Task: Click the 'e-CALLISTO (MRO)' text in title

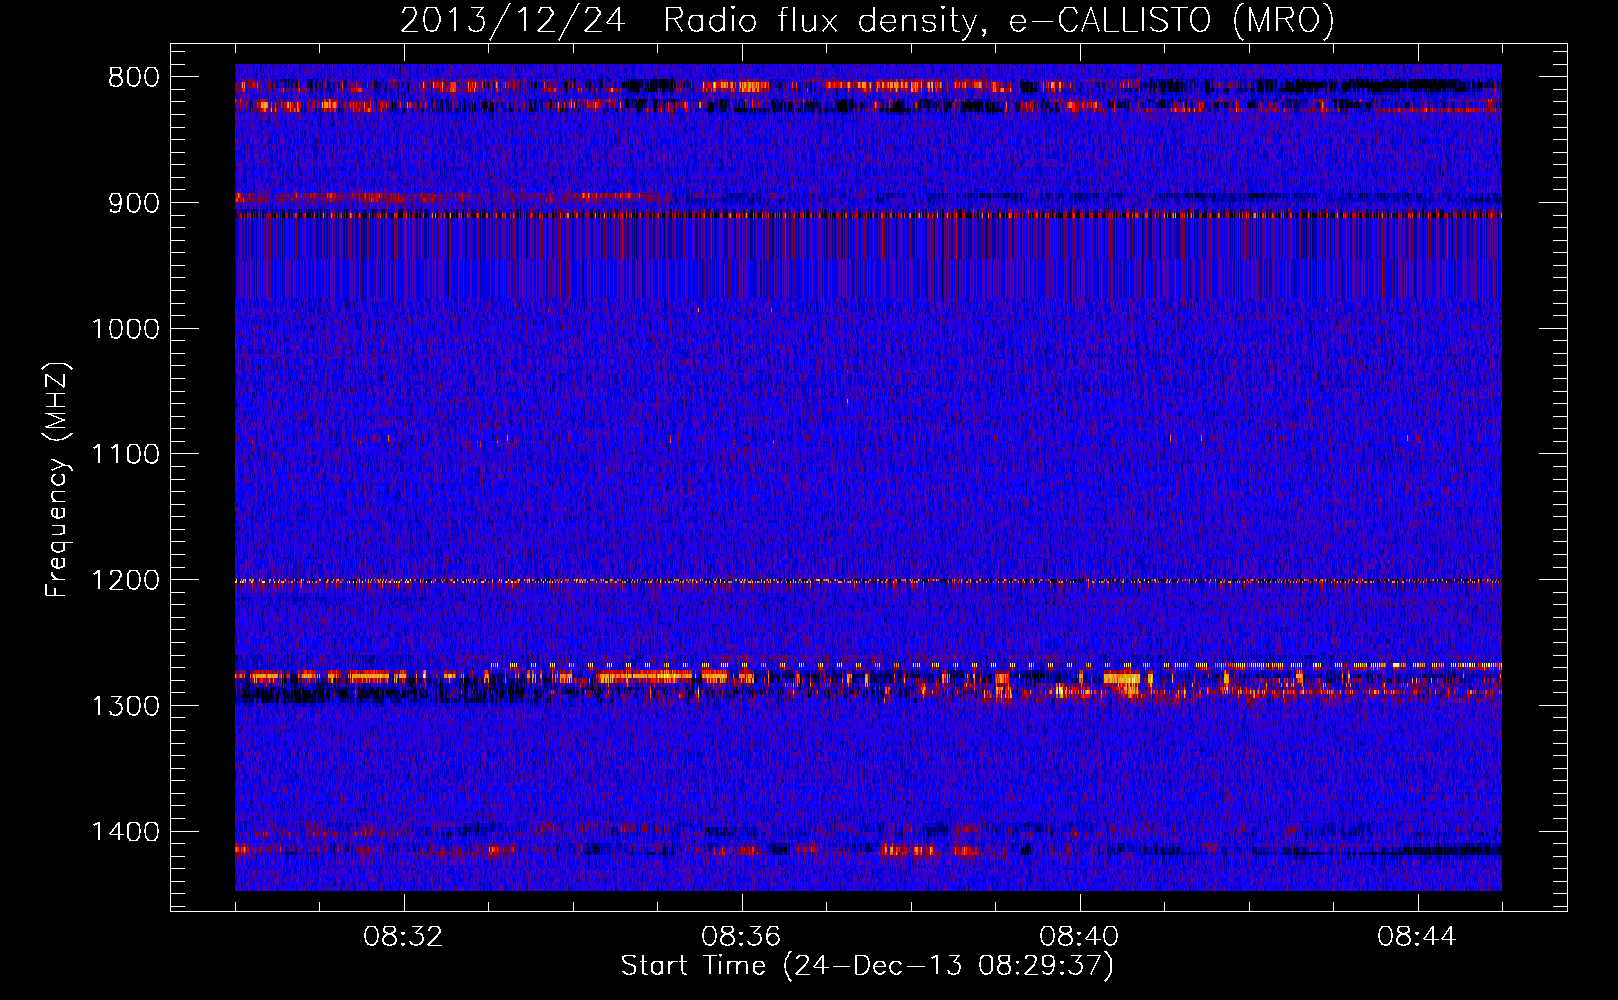Action: pos(1171,21)
